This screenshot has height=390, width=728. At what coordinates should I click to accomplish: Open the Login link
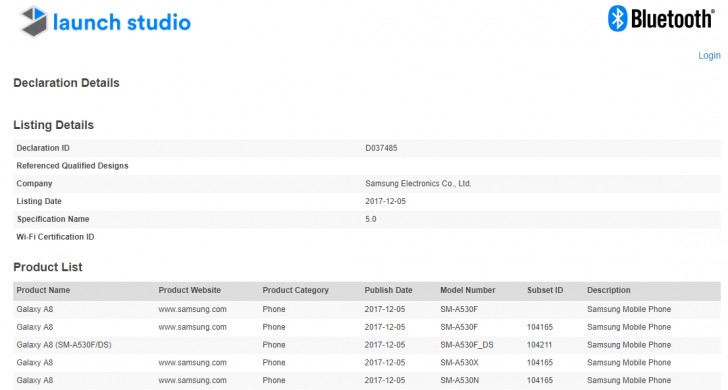(x=709, y=56)
